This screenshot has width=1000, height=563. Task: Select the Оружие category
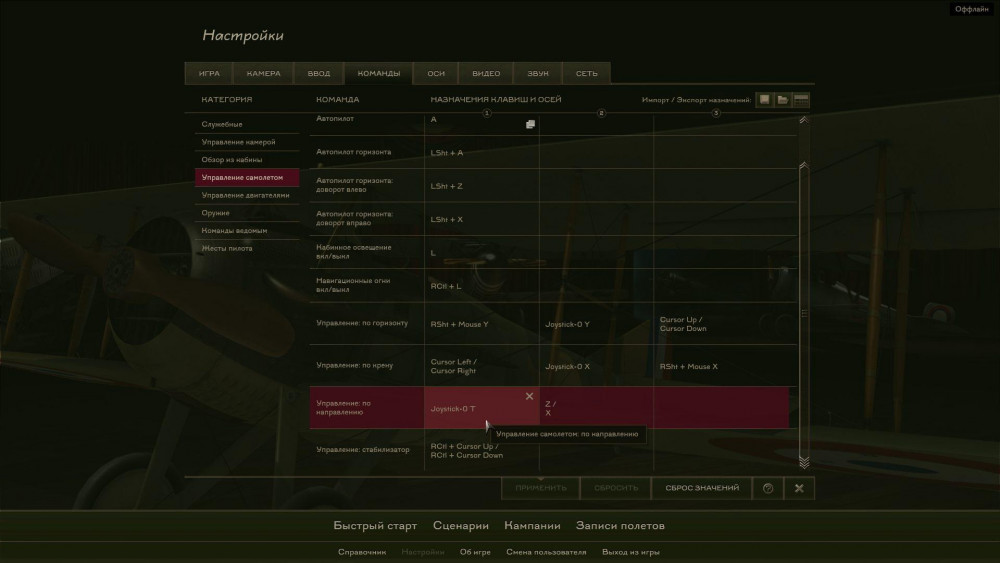[247, 213]
